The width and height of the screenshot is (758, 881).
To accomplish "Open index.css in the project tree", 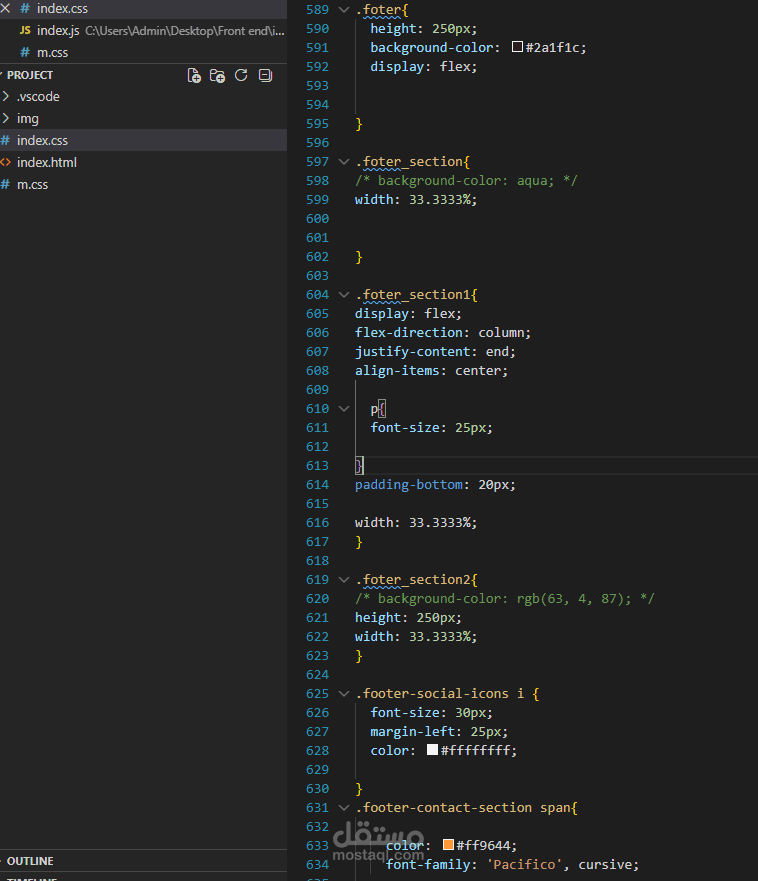I will pos(143,140).
